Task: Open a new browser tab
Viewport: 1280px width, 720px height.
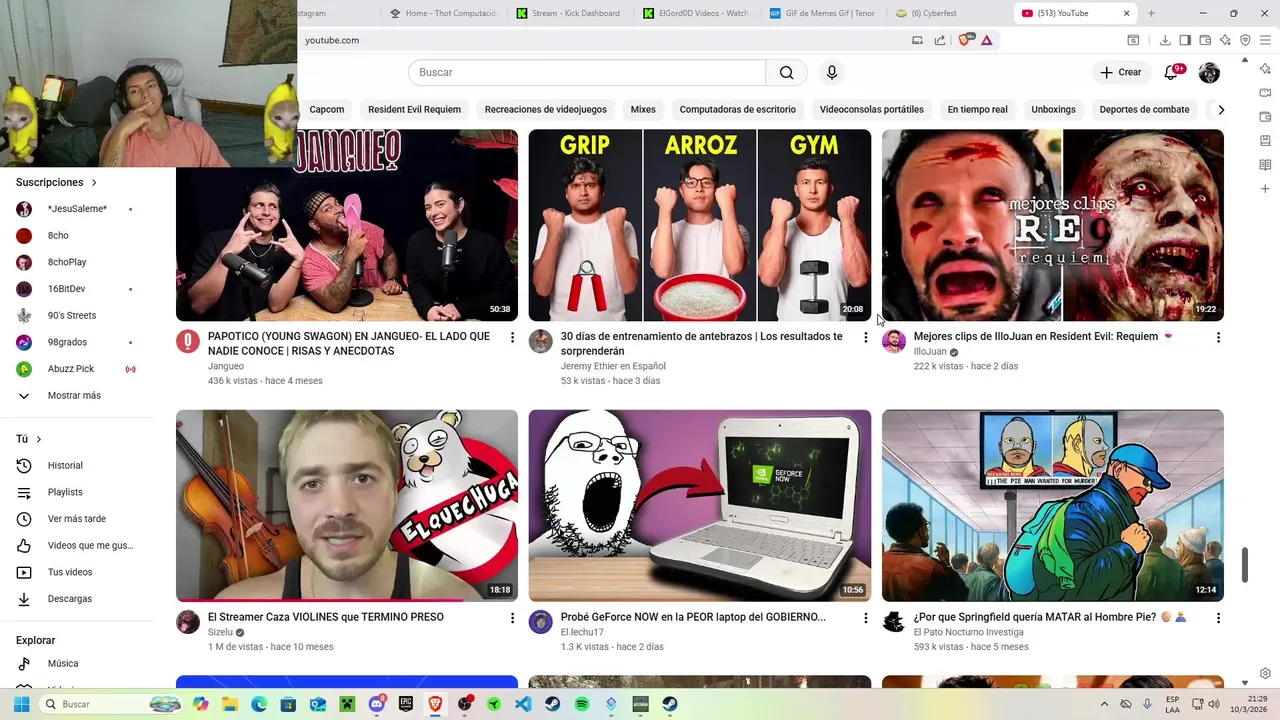Action: [x=1151, y=13]
